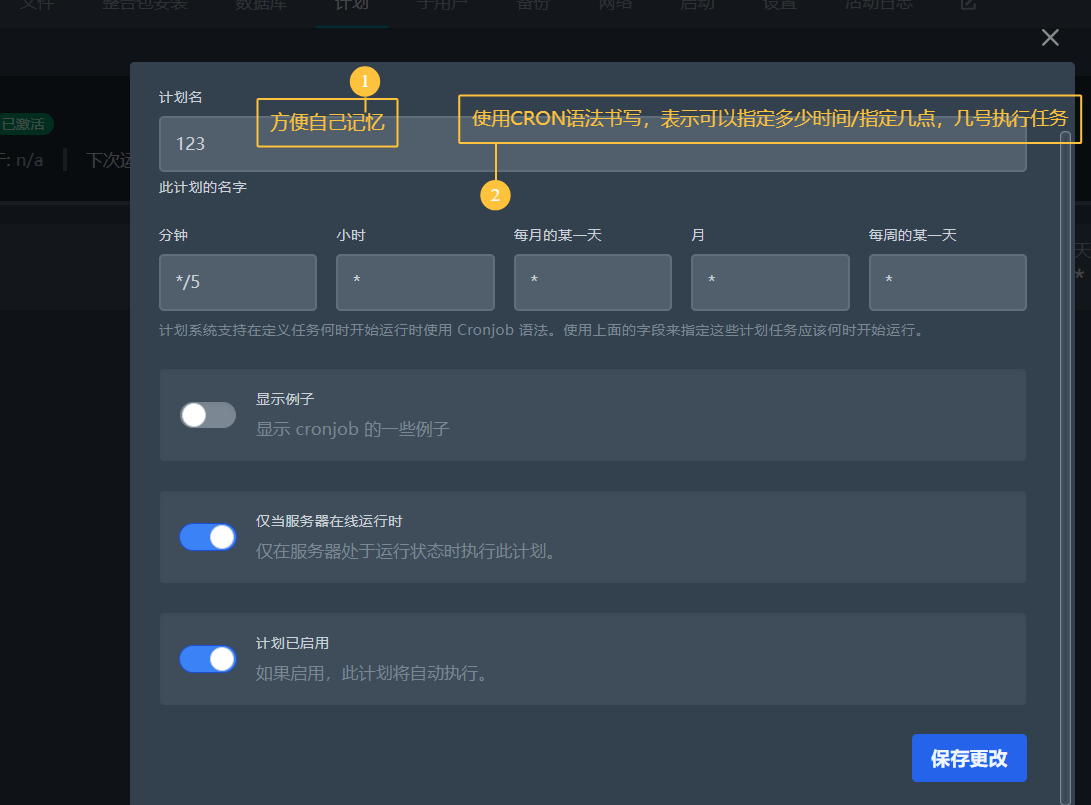
Task: Click the 方便自己记忆 annotation box
Action: 327,123
